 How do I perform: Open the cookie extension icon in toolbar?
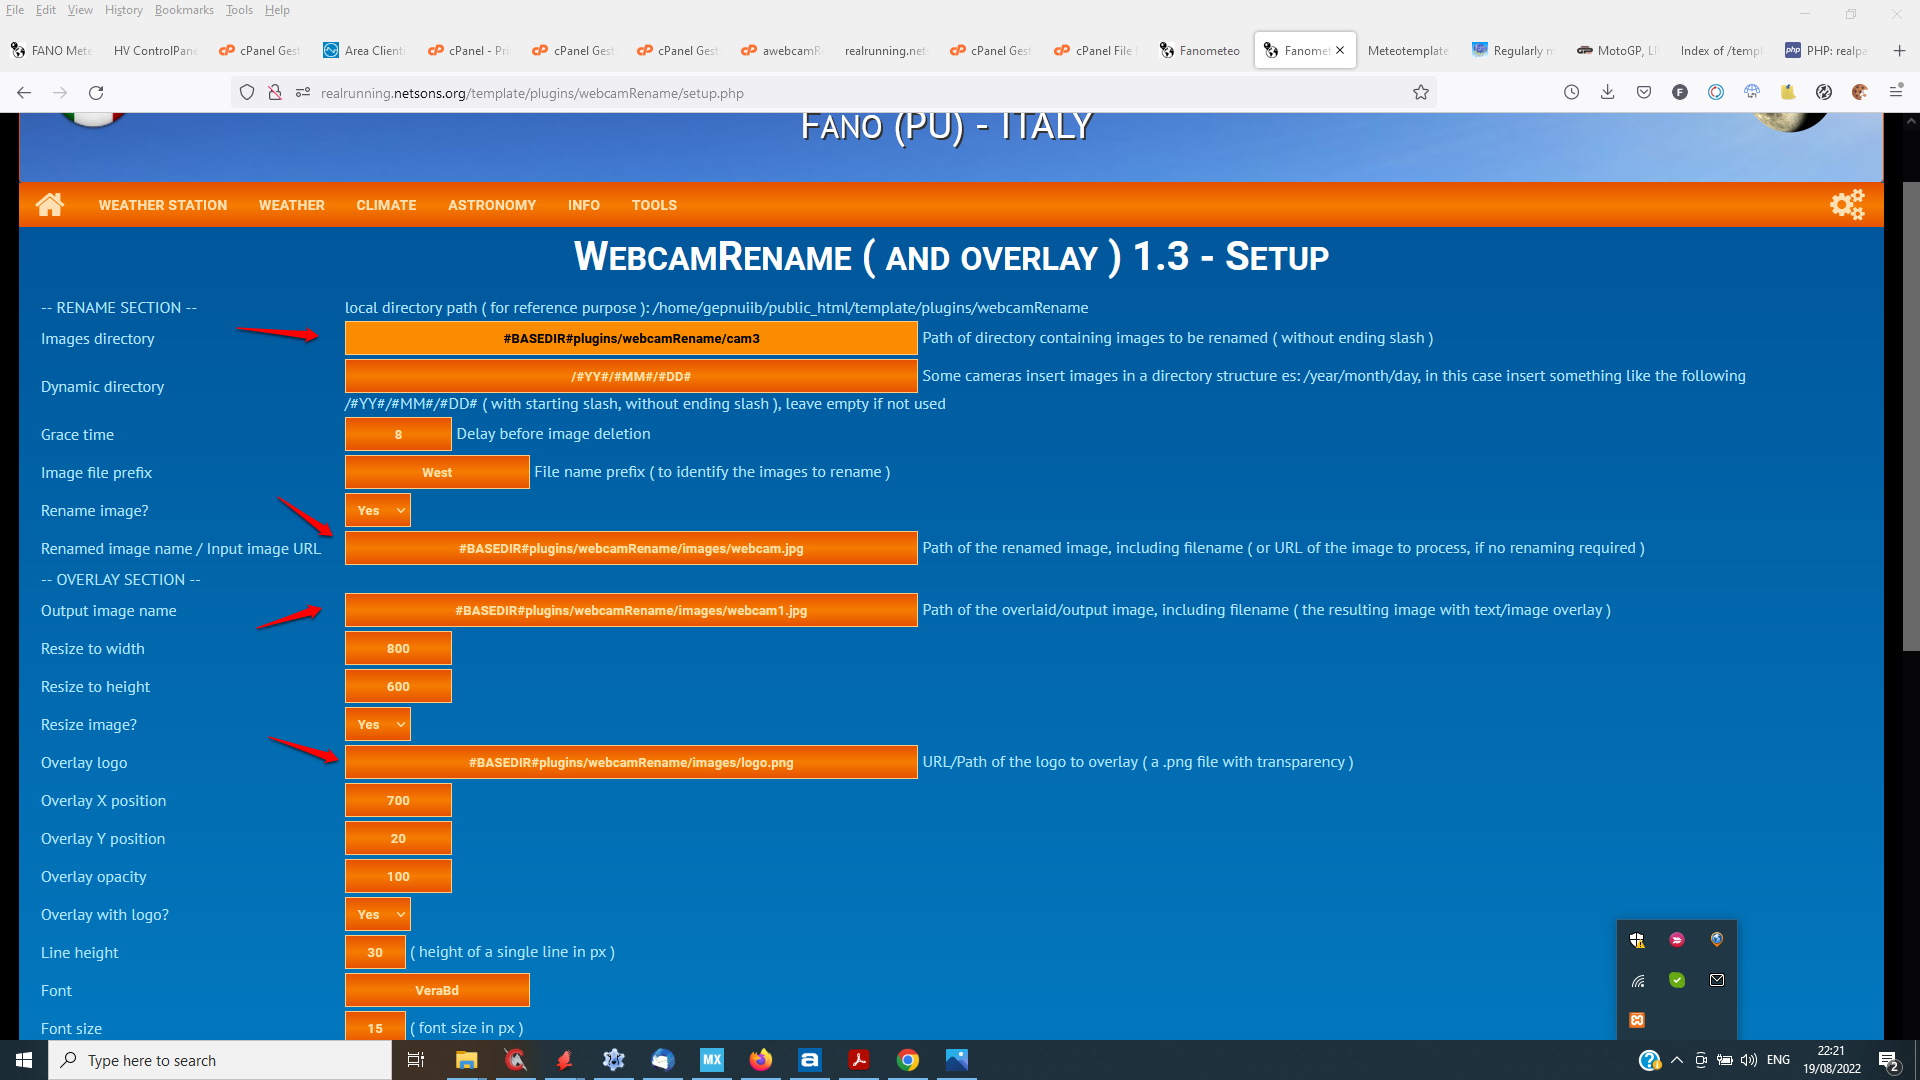(1860, 92)
